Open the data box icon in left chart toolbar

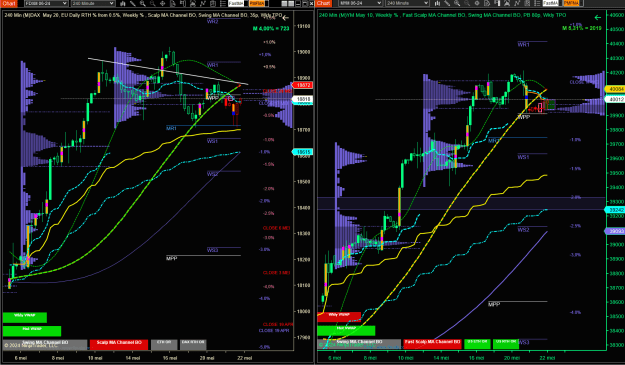tap(173, 3)
